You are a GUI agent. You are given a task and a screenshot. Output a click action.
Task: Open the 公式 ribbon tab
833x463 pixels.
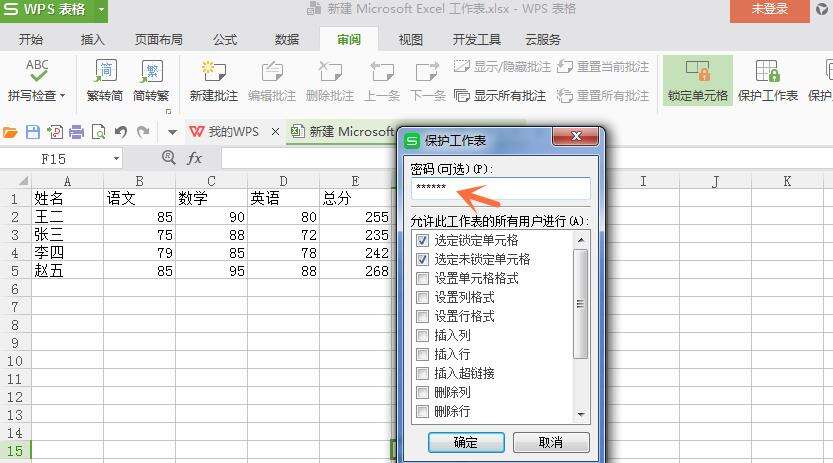coord(225,39)
